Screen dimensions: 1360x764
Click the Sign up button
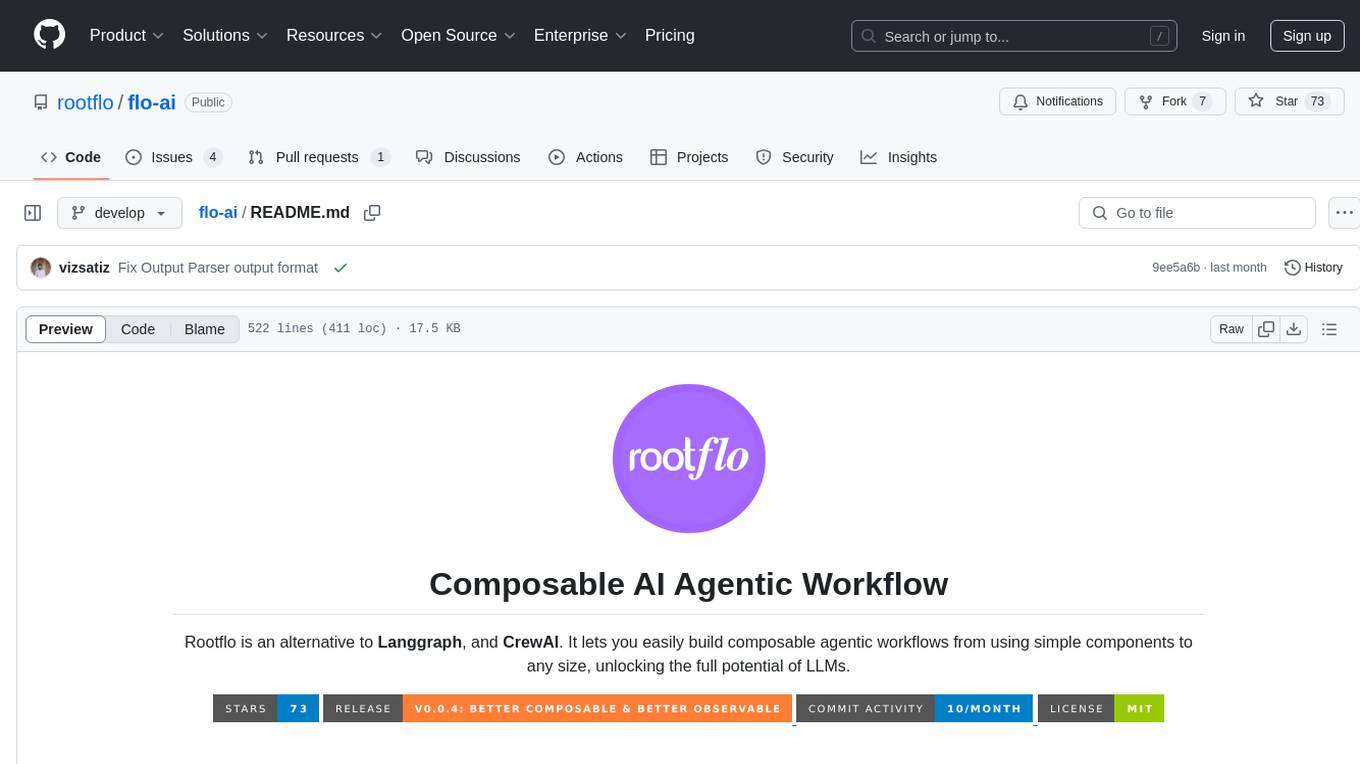point(1307,36)
